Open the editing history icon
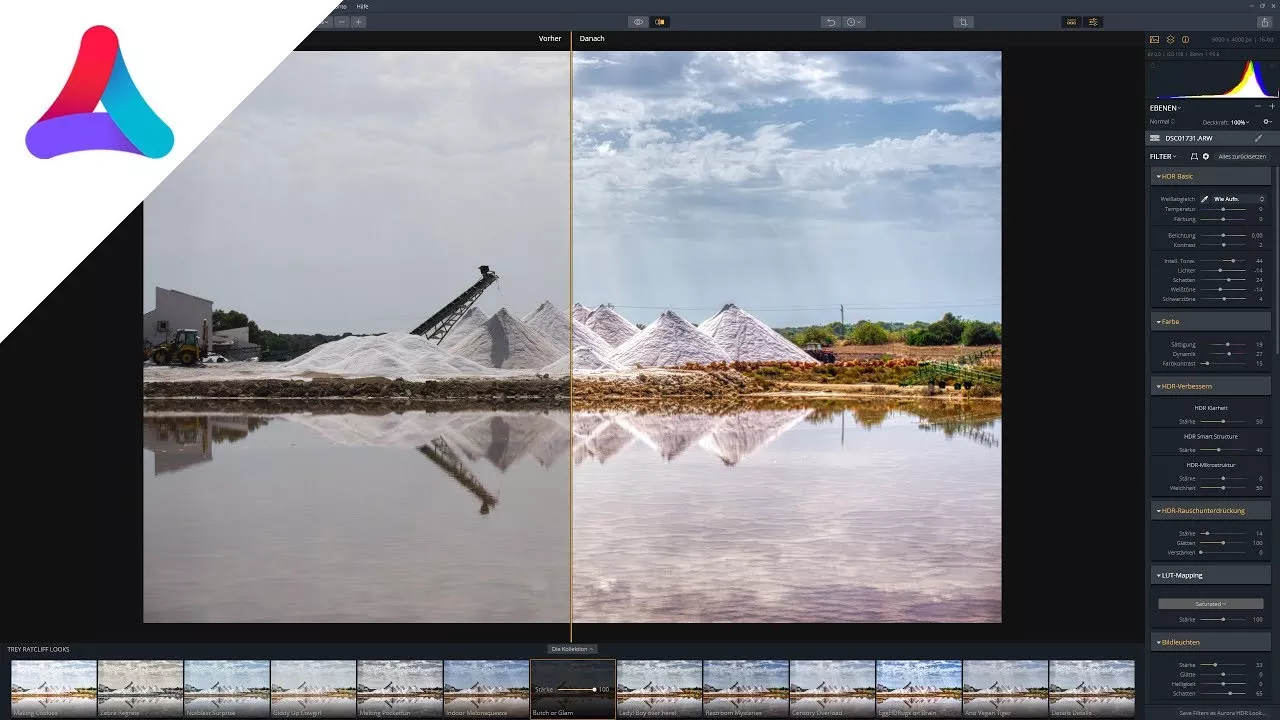 [853, 21]
